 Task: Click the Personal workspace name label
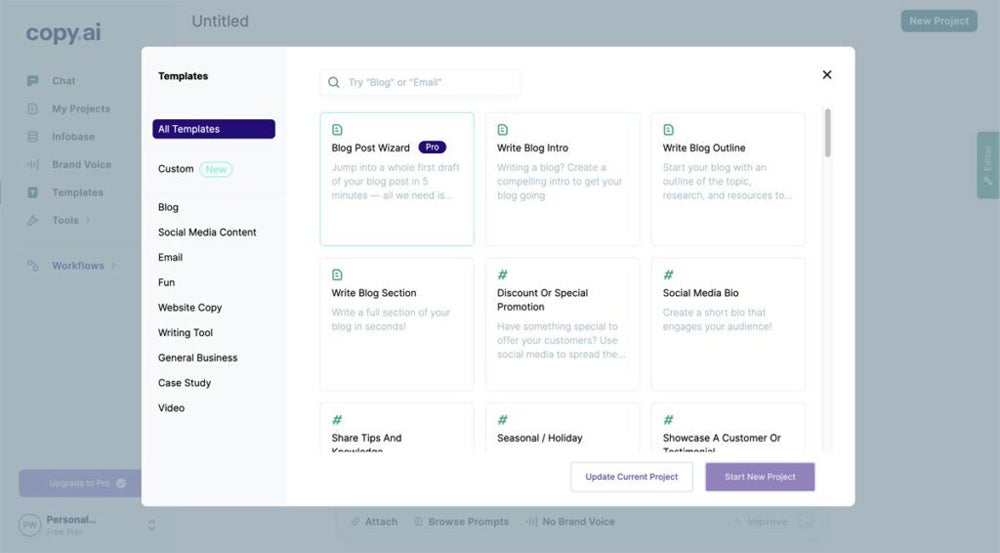pos(71,520)
